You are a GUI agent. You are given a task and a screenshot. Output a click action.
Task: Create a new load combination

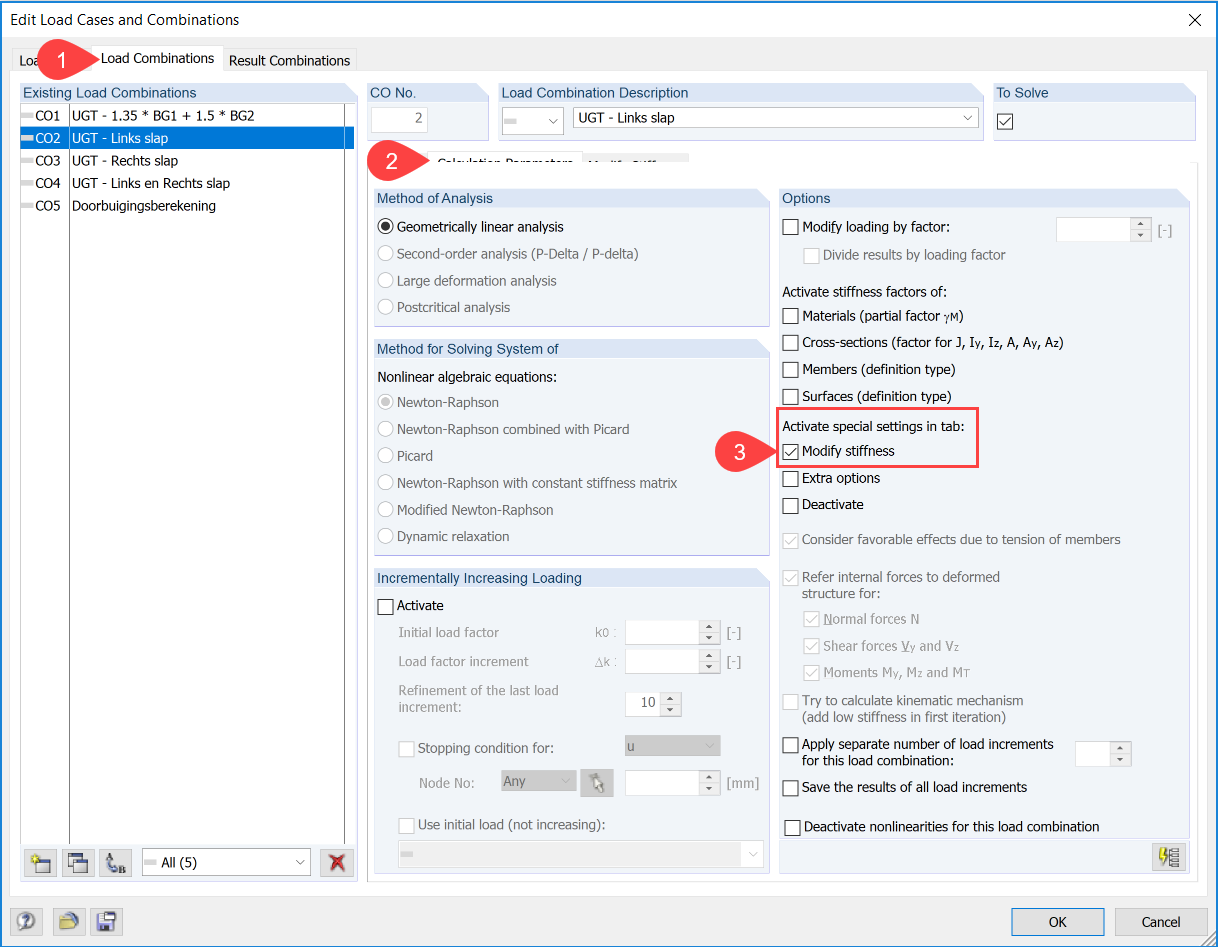coord(40,862)
